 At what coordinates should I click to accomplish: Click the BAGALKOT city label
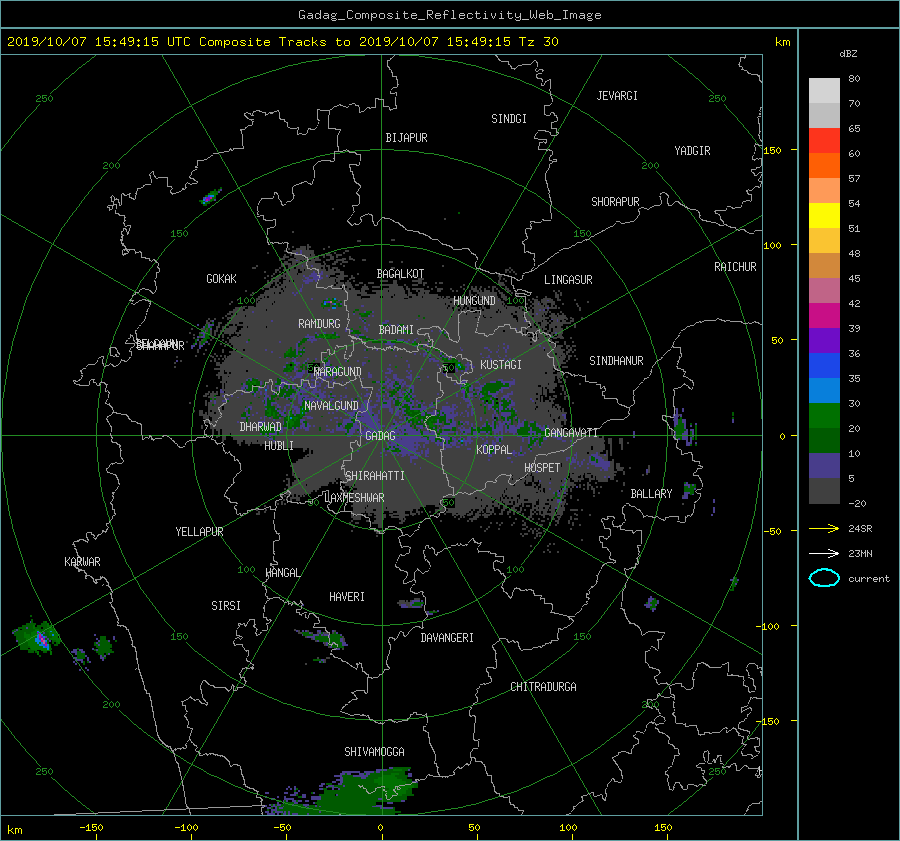point(400,274)
